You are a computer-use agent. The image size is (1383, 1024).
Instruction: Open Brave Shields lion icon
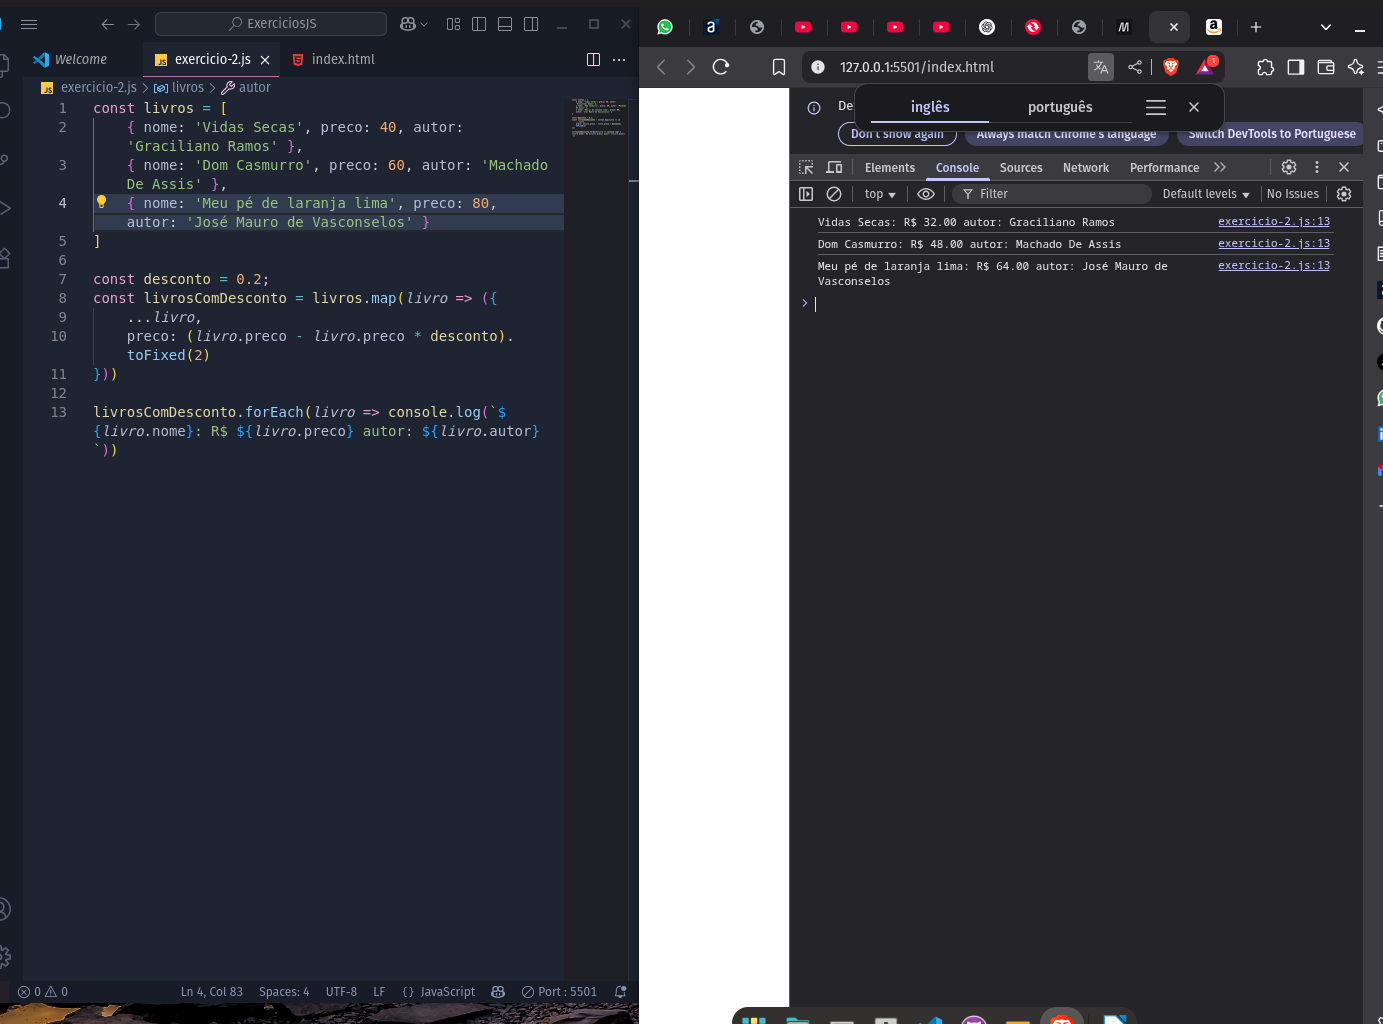[1171, 67]
